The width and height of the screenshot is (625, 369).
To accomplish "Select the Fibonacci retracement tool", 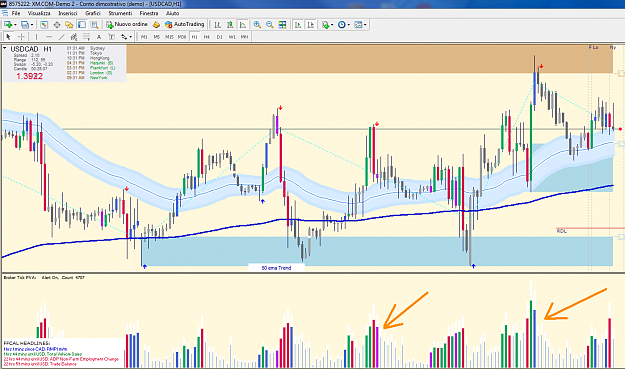I will (86, 37).
